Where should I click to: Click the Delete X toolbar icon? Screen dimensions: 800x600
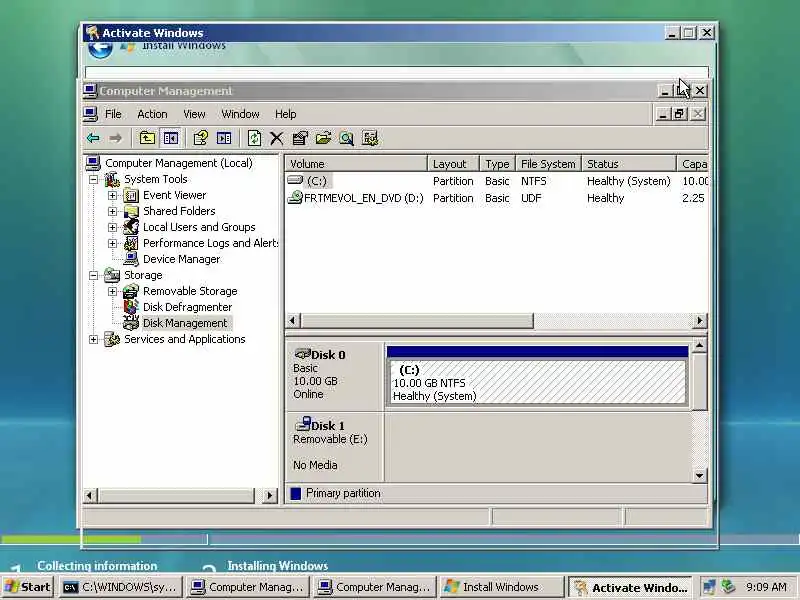click(x=277, y=138)
